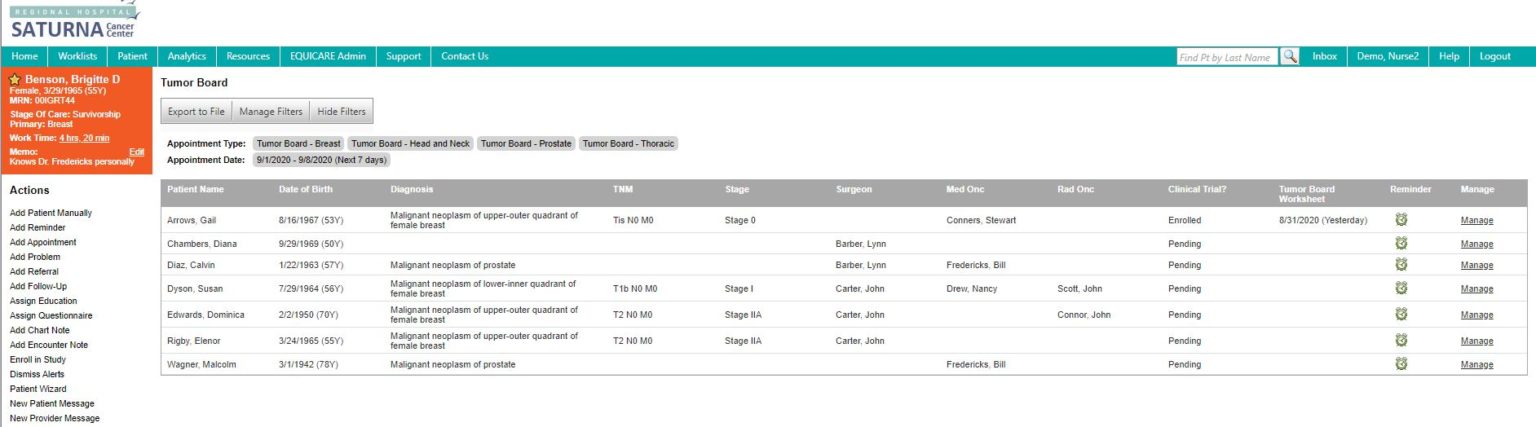Hide the filters panel
Image resolution: width=1536 pixels, height=427 pixels.
tap(341, 112)
